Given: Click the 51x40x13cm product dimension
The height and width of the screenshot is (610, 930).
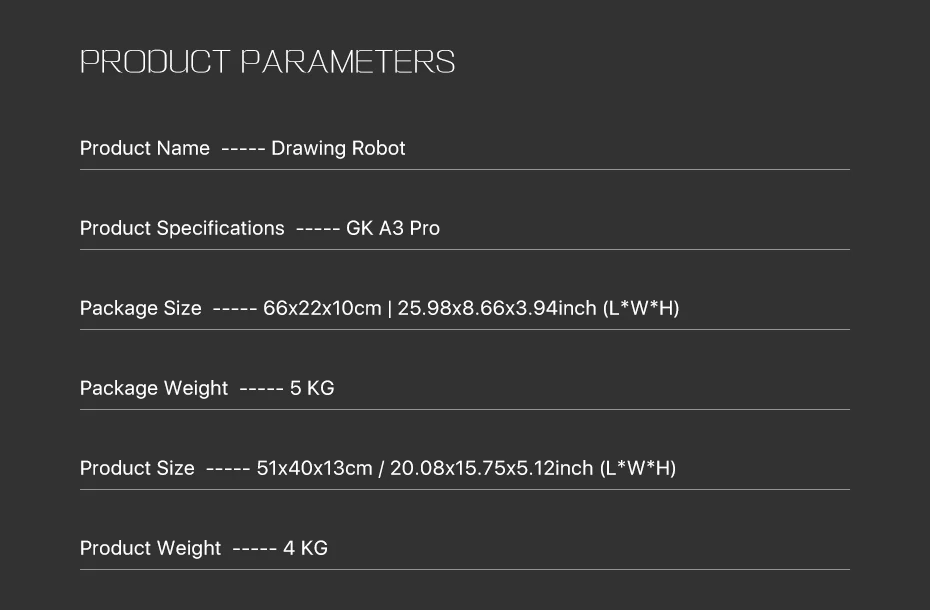Looking at the screenshot, I should (x=314, y=468).
